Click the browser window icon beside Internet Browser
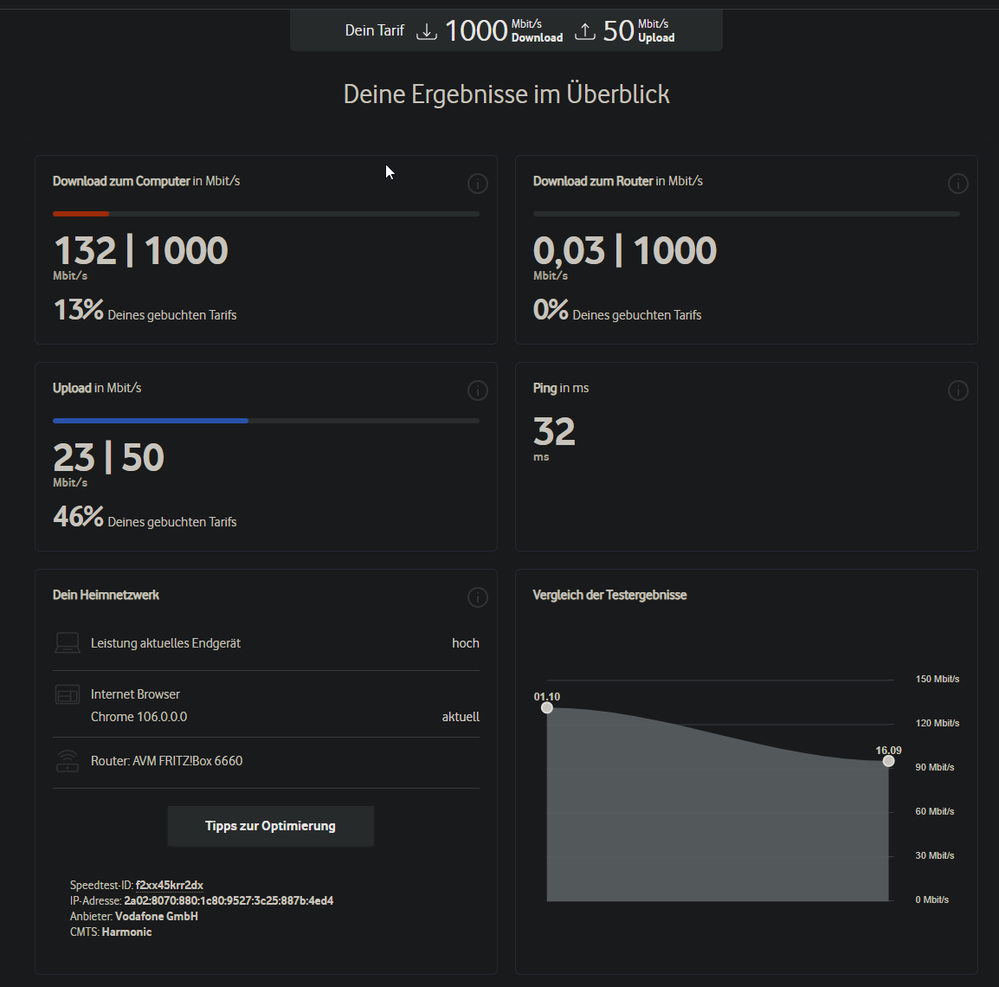This screenshot has height=987, width=999. (x=68, y=694)
